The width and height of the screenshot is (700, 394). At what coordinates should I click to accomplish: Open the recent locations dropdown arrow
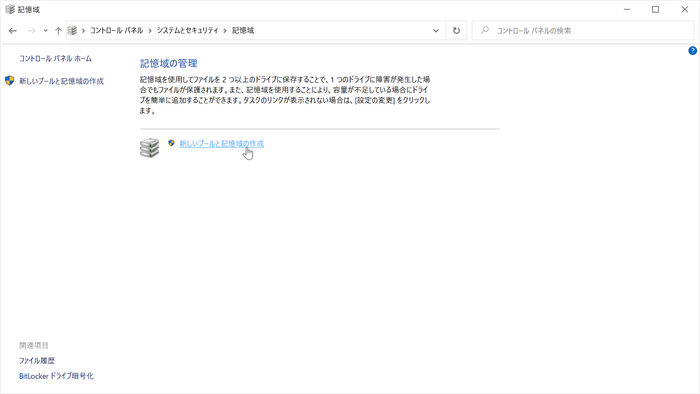tap(46, 31)
